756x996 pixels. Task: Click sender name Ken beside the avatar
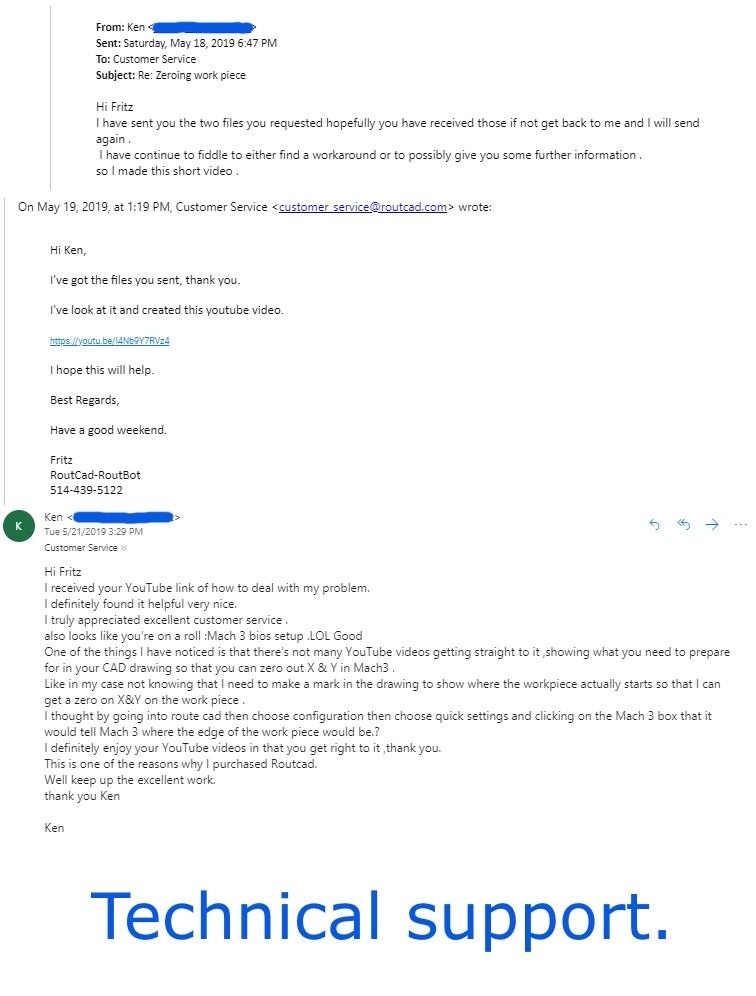point(53,517)
